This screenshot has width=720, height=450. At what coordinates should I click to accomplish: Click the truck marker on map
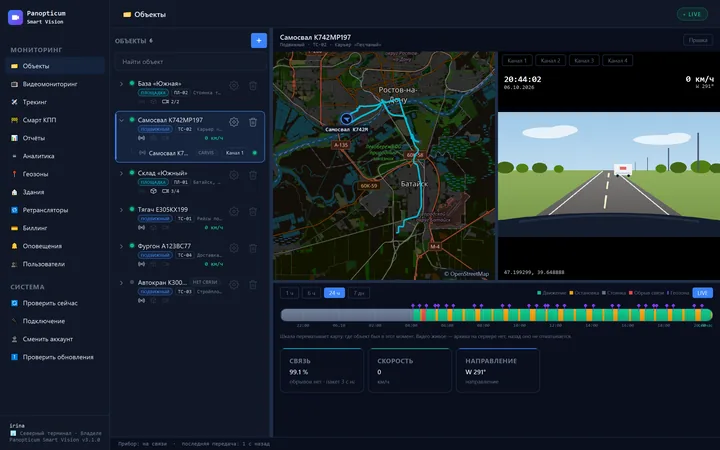coord(347,119)
